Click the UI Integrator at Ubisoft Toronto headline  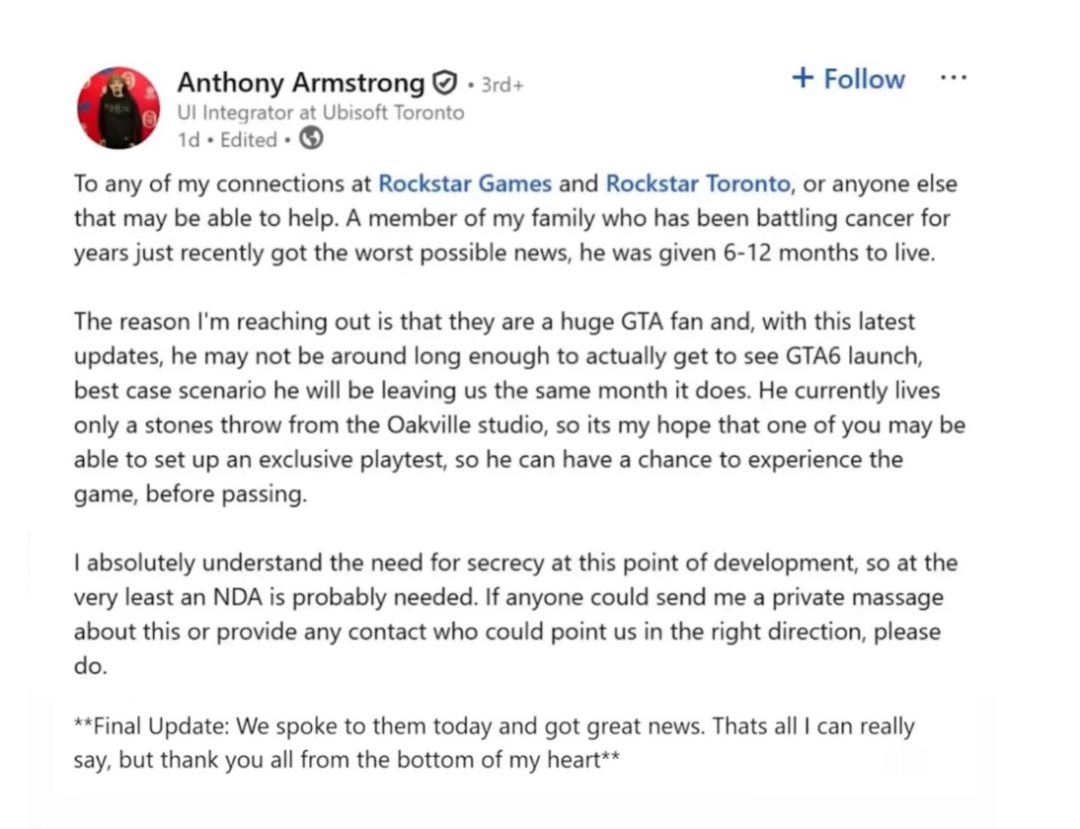321,112
